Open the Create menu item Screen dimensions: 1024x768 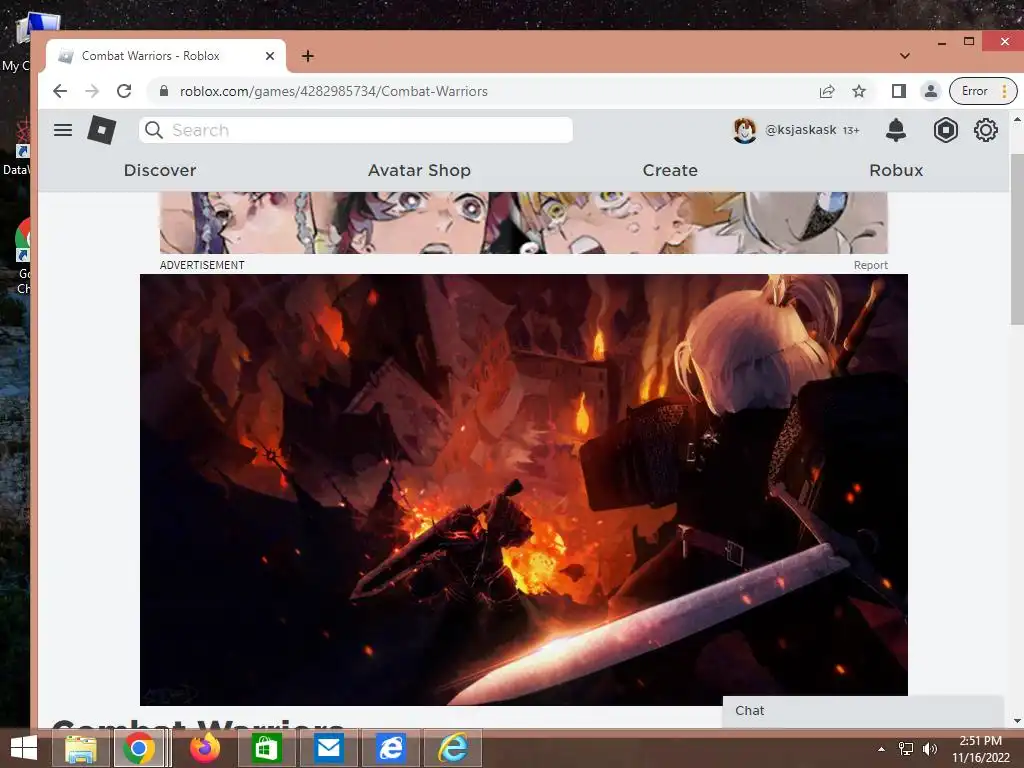670,170
